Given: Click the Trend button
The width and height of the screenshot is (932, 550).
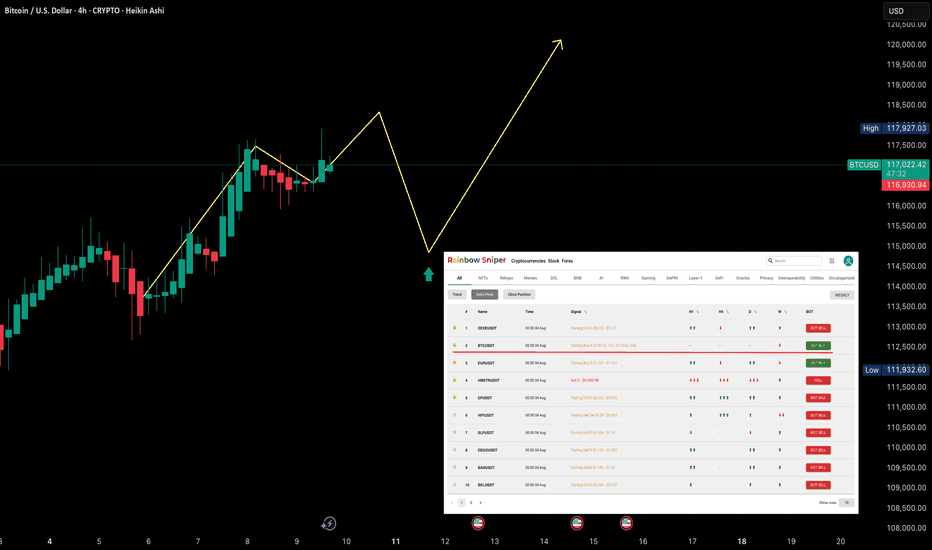Looking at the screenshot, I should click(x=457, y=294).
